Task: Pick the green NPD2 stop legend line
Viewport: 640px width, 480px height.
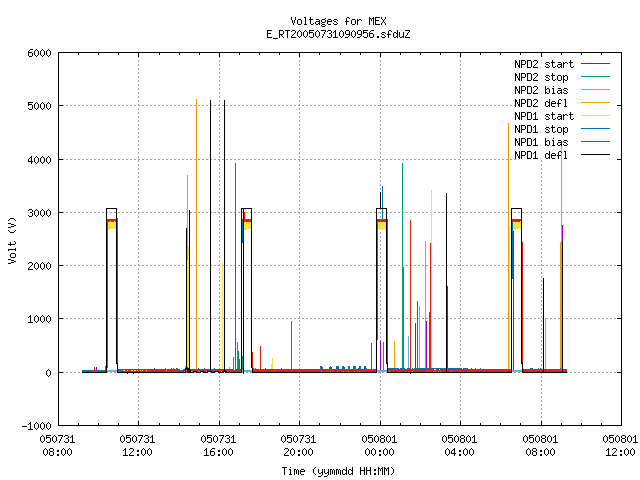Action: point(595,76)
